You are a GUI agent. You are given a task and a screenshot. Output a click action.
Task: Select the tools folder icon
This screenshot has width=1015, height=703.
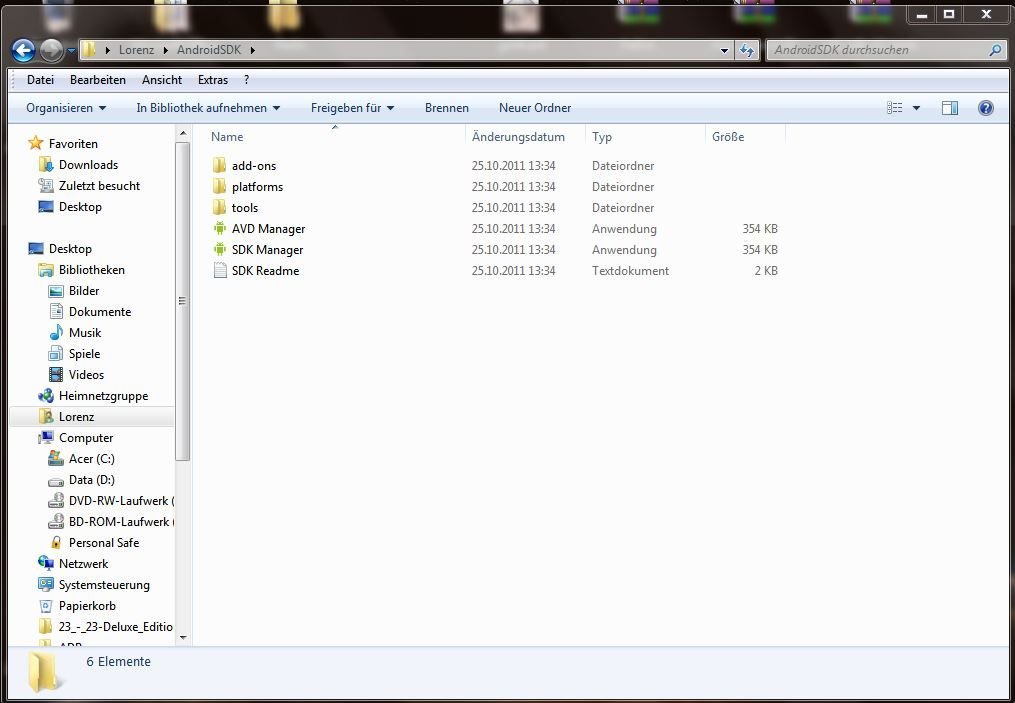coord(220,208)
